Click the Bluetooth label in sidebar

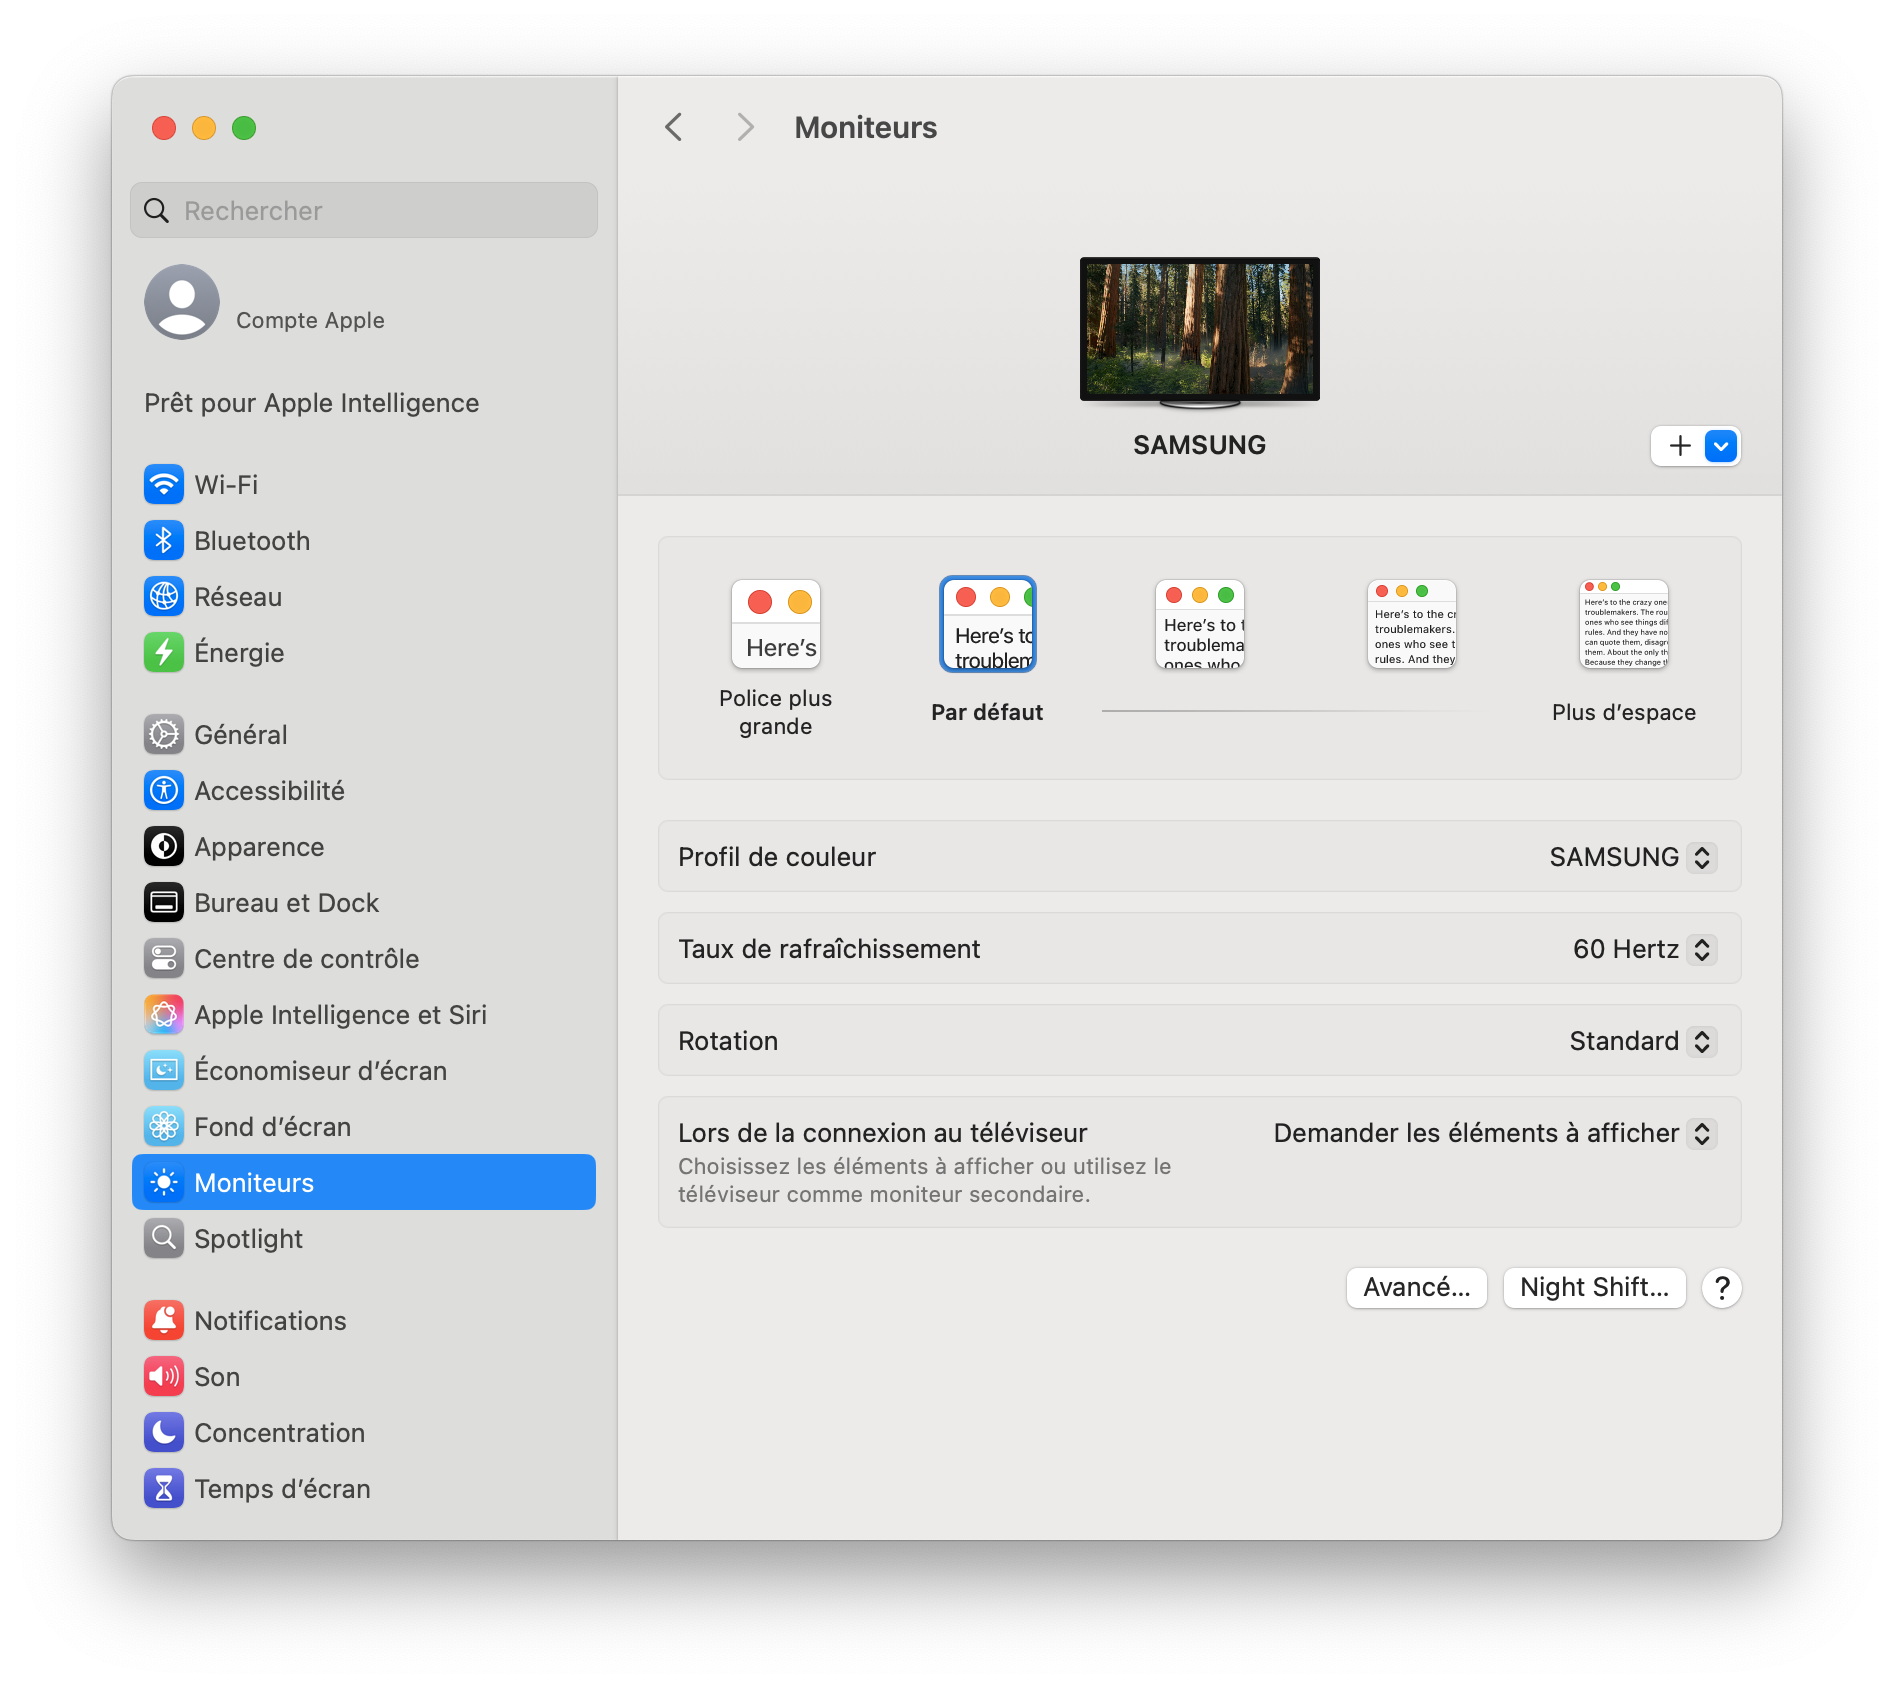252,541
